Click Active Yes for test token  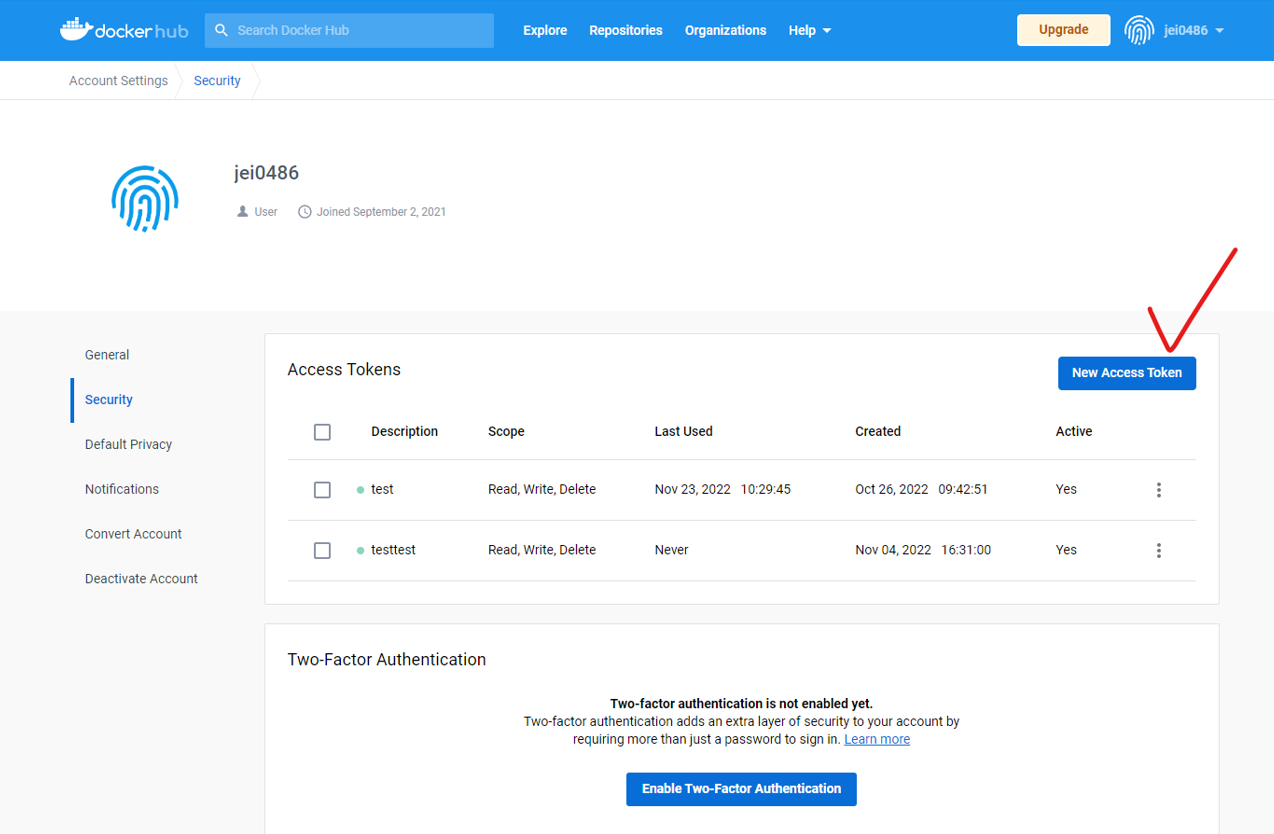coord(1066,490)
